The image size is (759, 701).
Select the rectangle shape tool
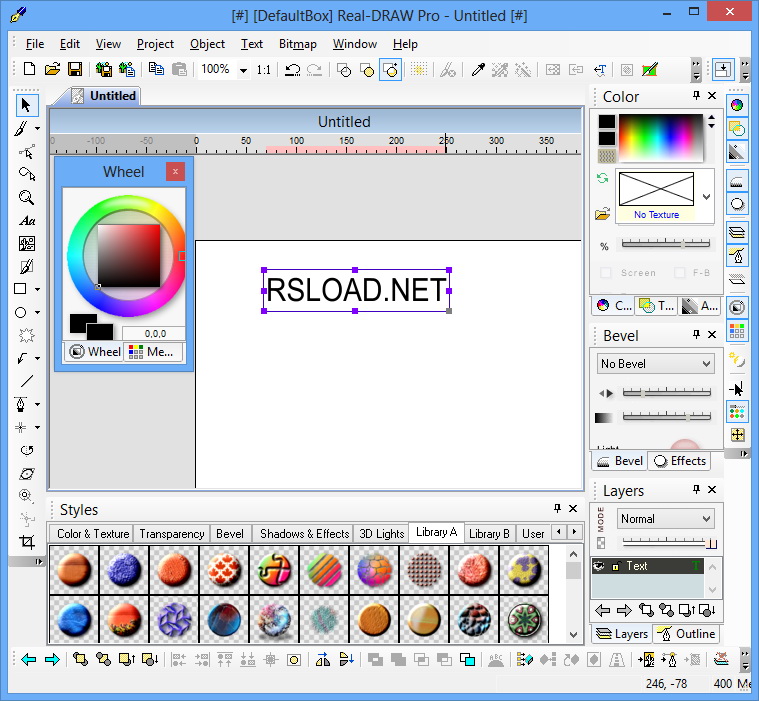(20, 289)
